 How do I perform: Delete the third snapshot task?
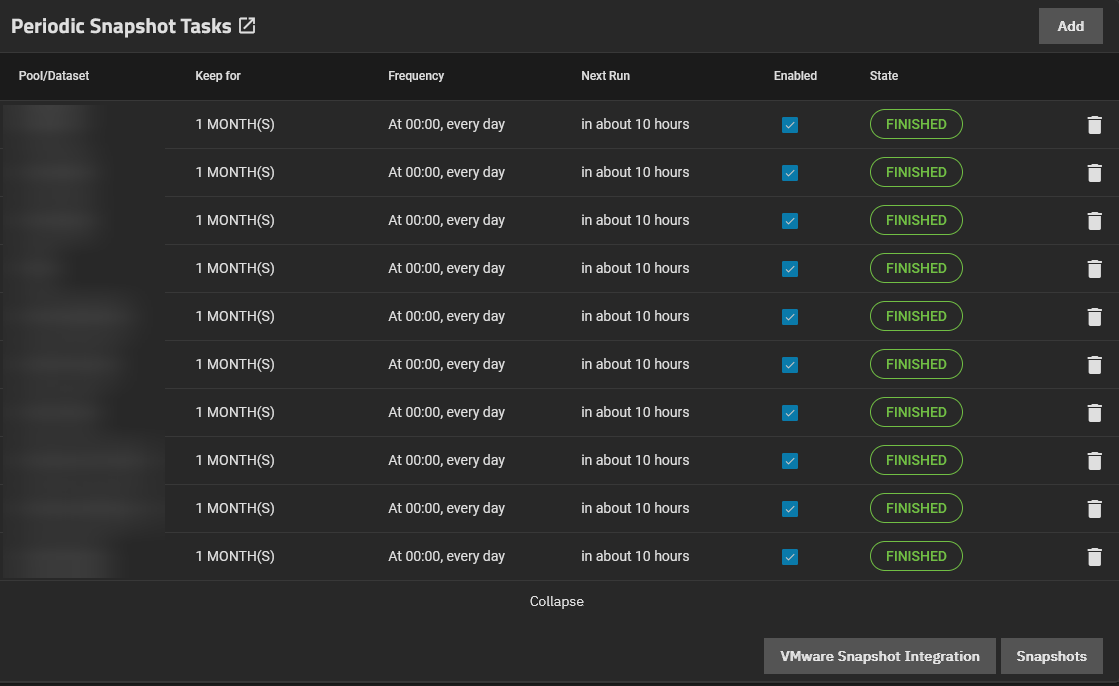click(x=1094, y=221)
